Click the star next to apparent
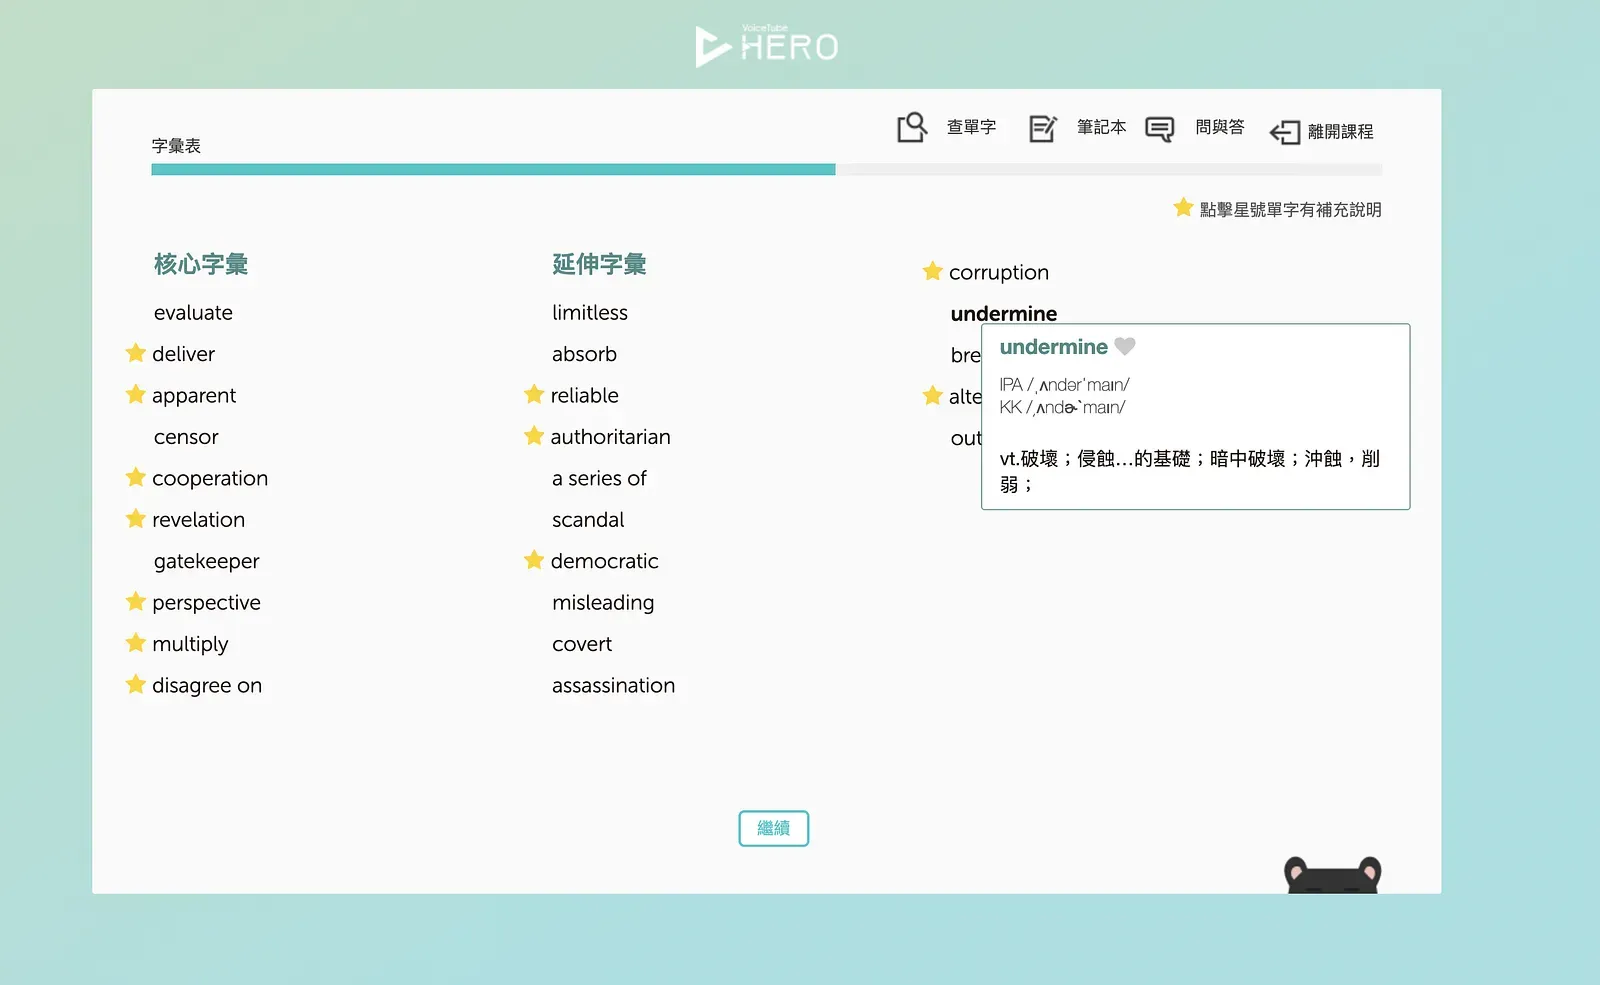 pyautogui.click(x=136, y=394)
